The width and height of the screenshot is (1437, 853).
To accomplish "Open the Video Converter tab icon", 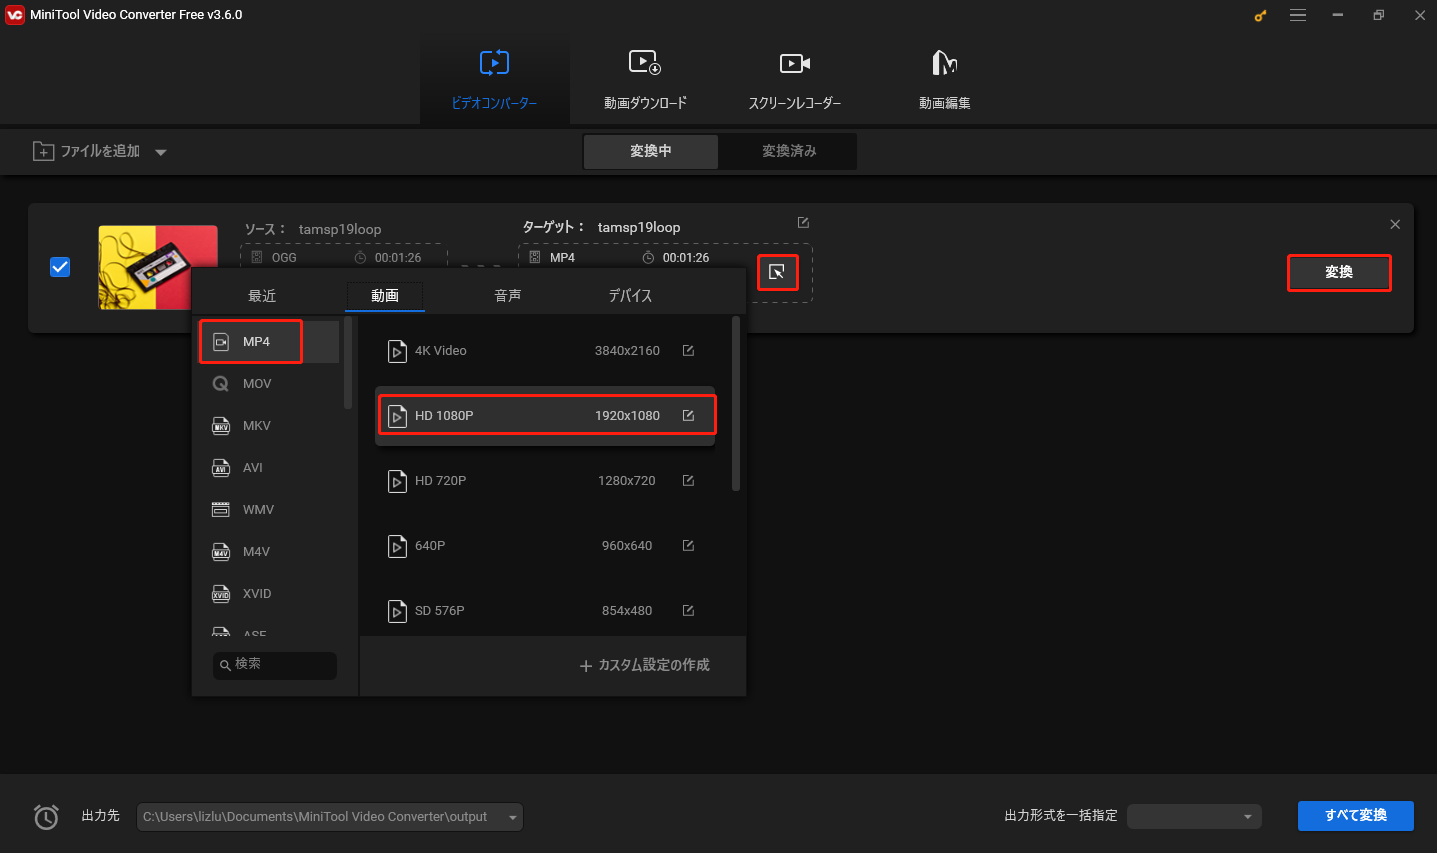I will [x=494, y=64].
